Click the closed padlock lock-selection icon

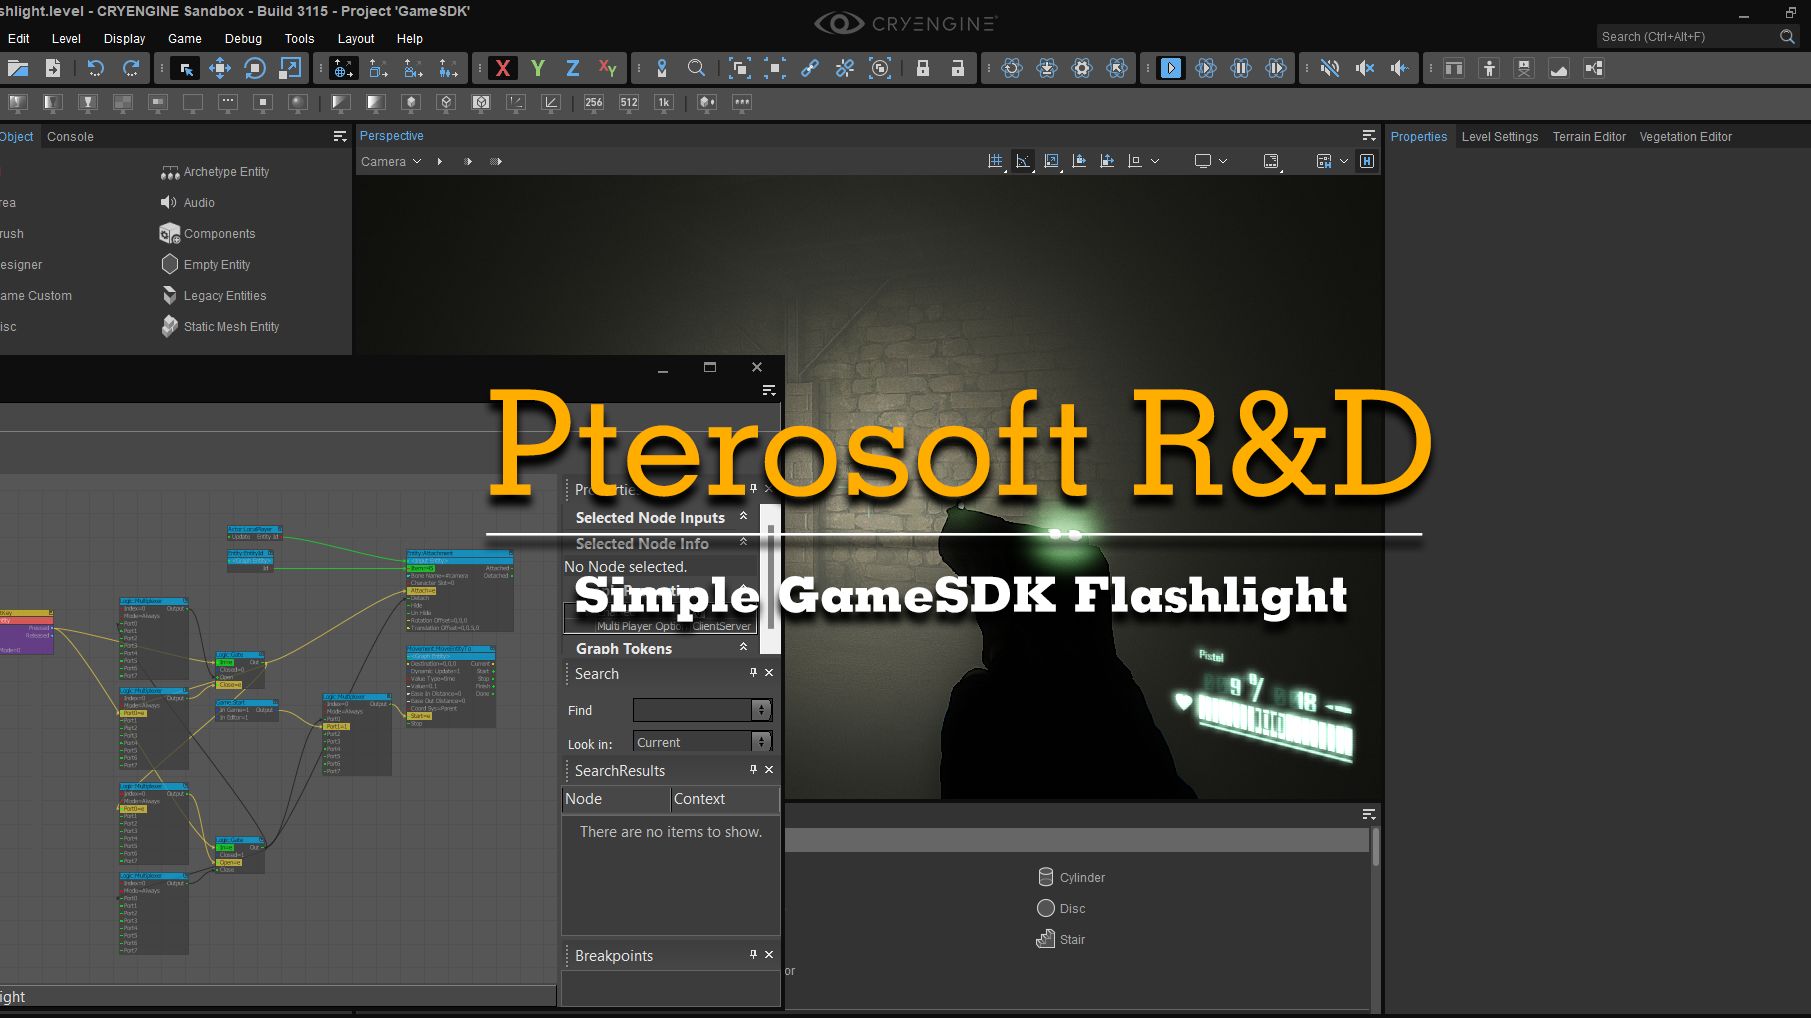923,68
